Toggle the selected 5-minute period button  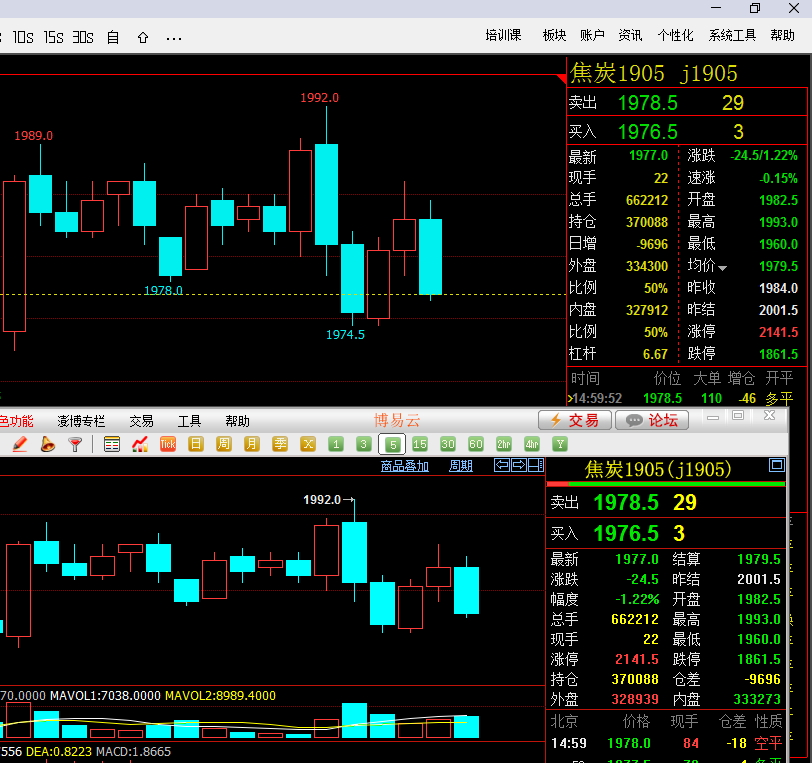click(392, 444)
